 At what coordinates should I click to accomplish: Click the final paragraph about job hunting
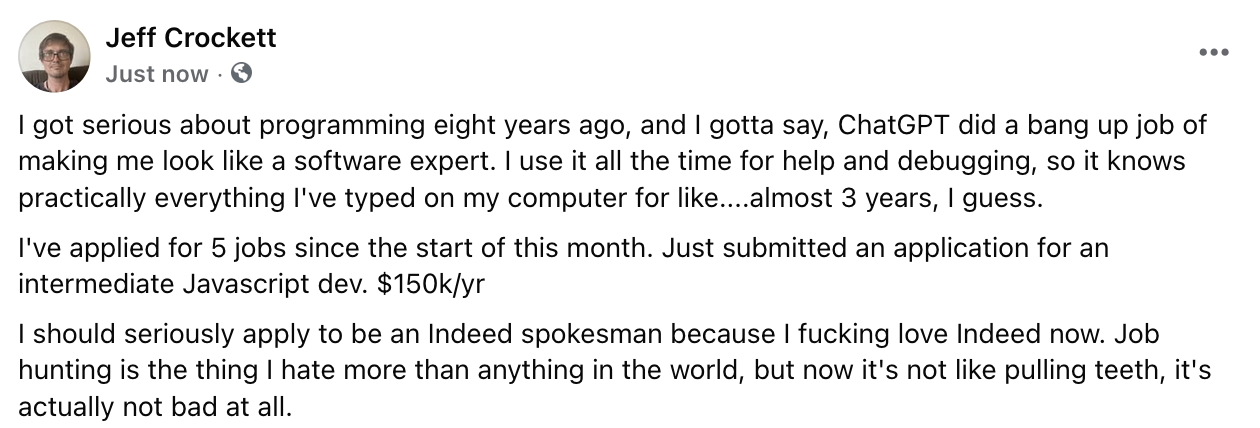tap(600, 370)
